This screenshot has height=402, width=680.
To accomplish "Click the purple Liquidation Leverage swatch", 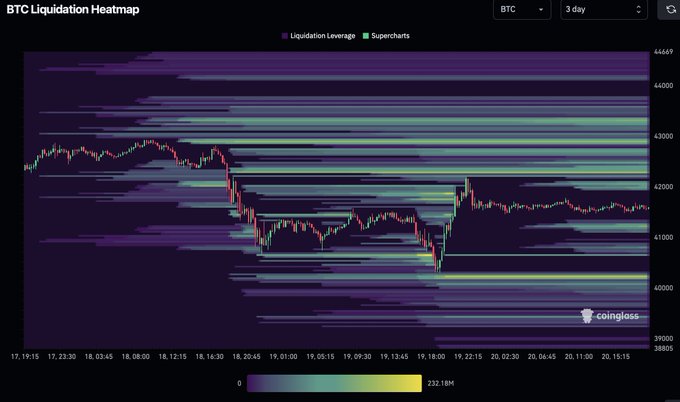I will (285, 36).
